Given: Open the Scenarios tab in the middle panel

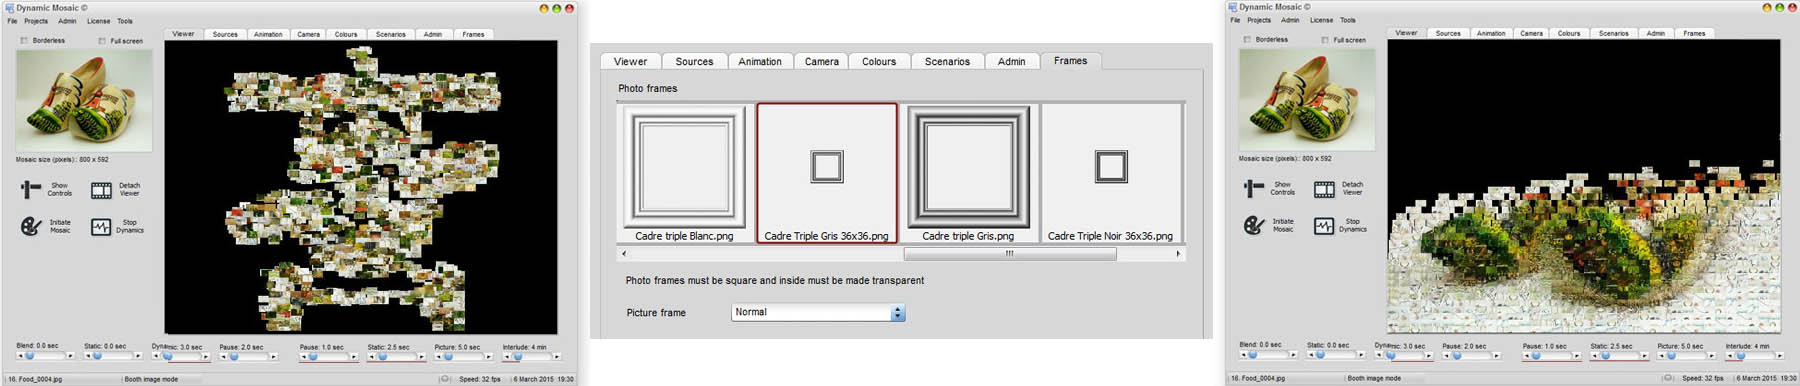Looking at the screenshot, I should click(x=947, y=61).
